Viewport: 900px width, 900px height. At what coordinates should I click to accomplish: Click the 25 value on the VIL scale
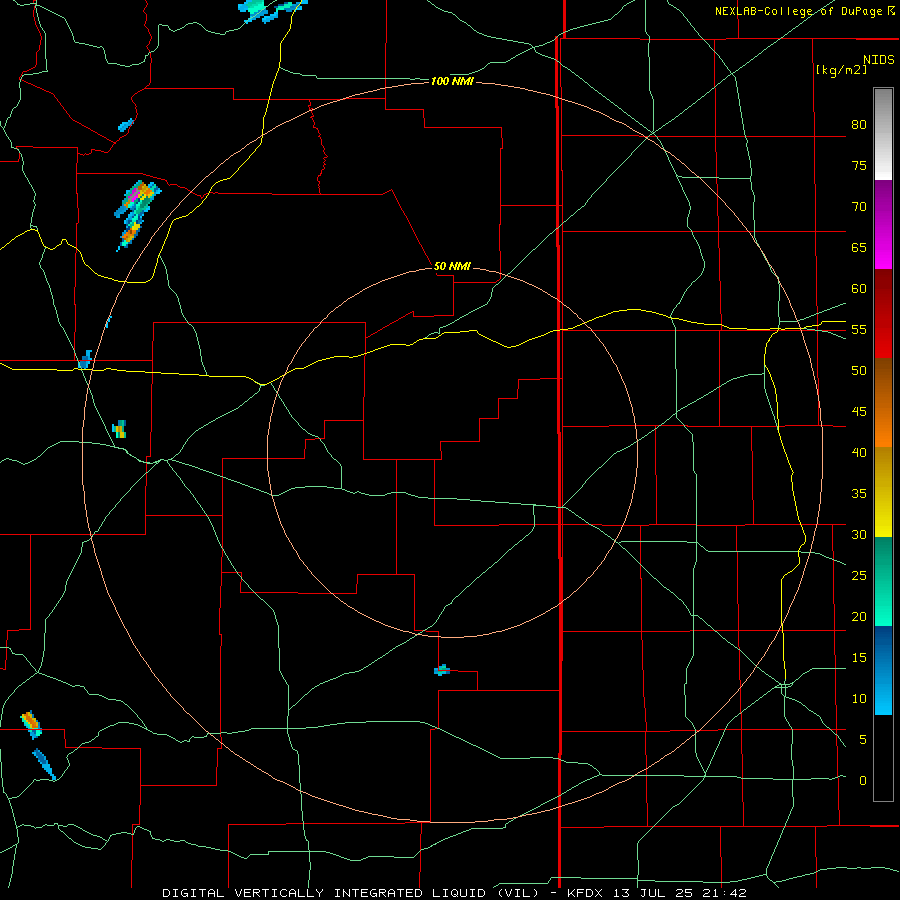(x=859, y=575)
